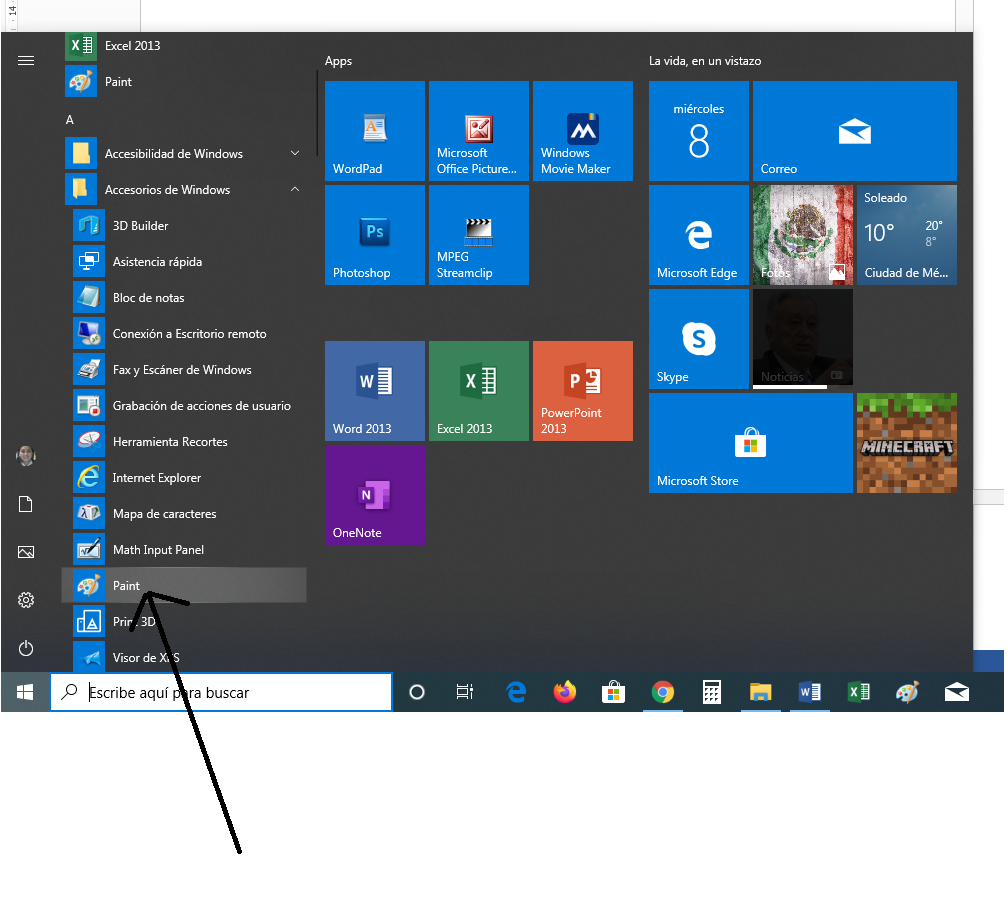Open Excel from the taskbar

point(859,693)
